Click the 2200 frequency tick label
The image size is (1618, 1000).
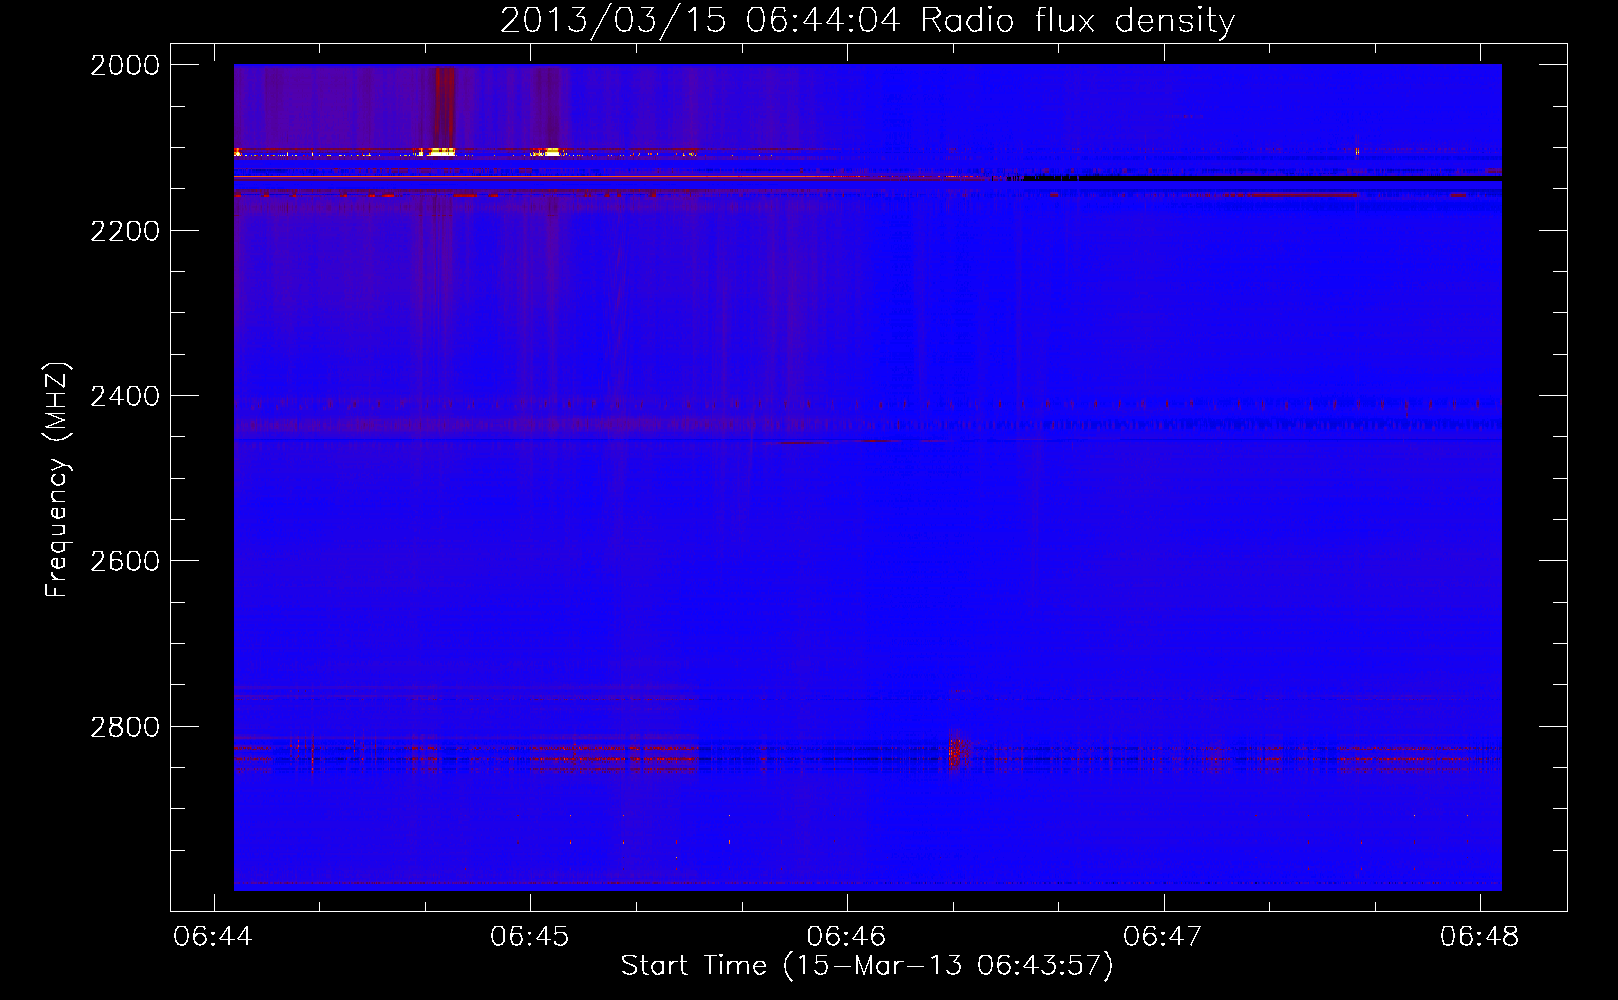point(125,231)
